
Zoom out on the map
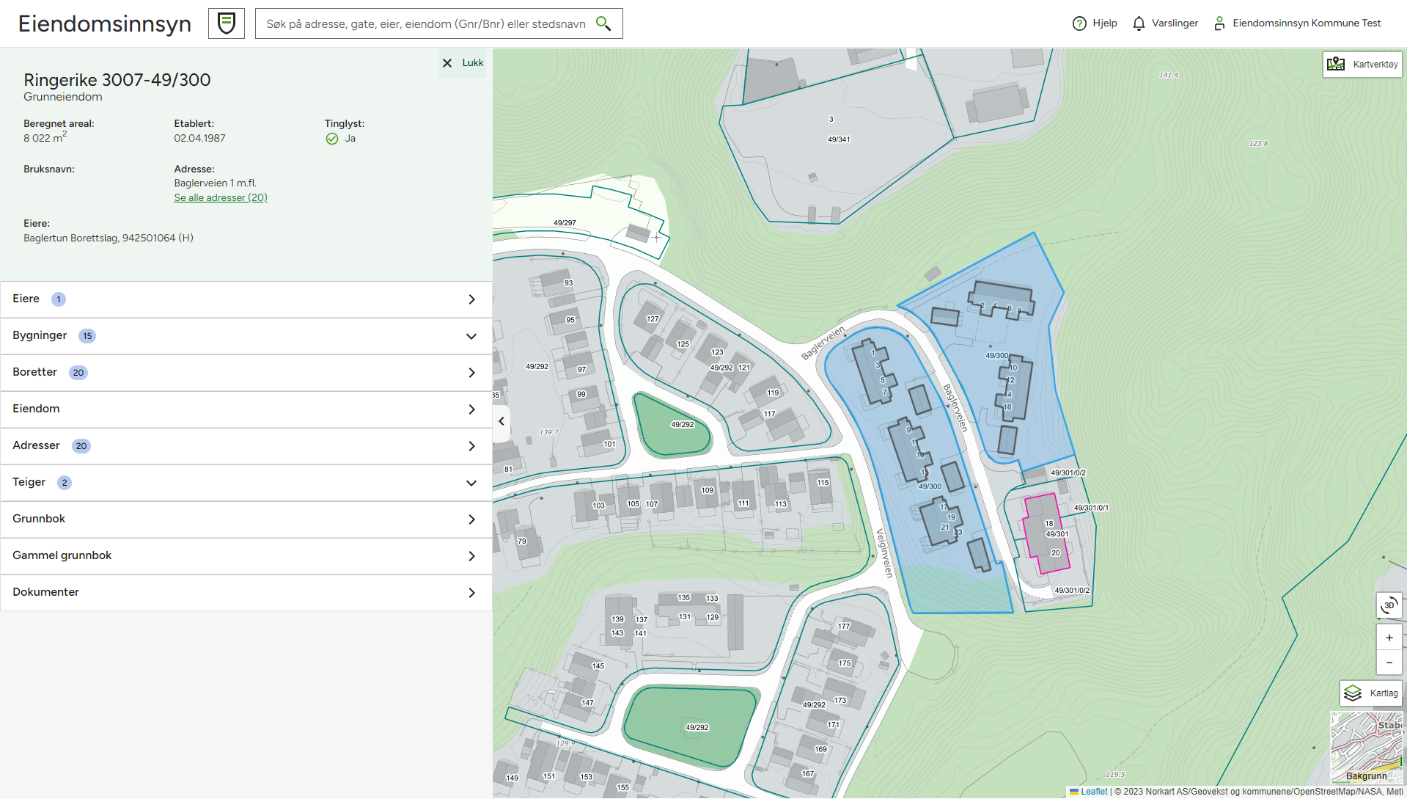1389,662
